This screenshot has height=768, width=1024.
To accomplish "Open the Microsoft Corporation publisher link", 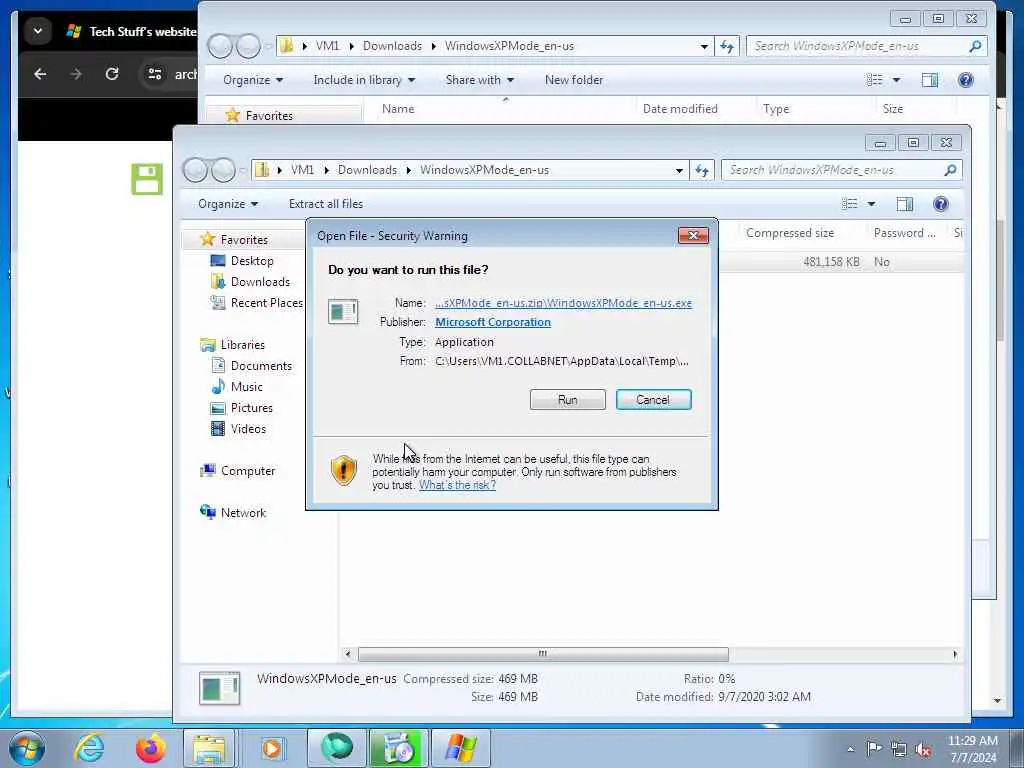I will point(492,322).
